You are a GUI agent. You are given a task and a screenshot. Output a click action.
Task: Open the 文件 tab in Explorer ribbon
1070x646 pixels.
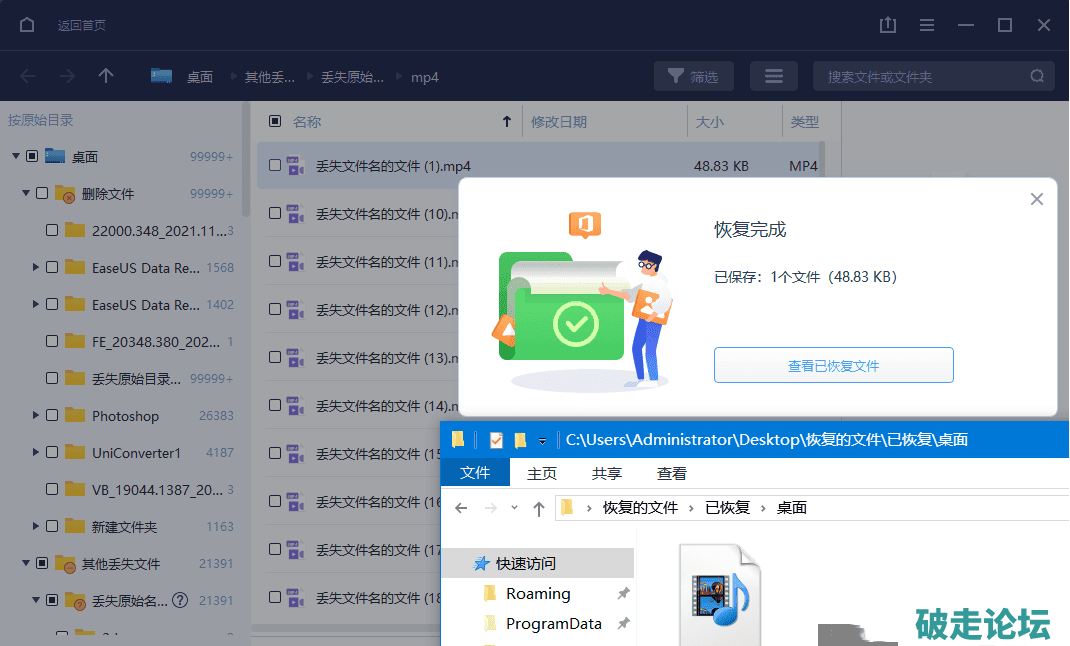tap(475, 473)
